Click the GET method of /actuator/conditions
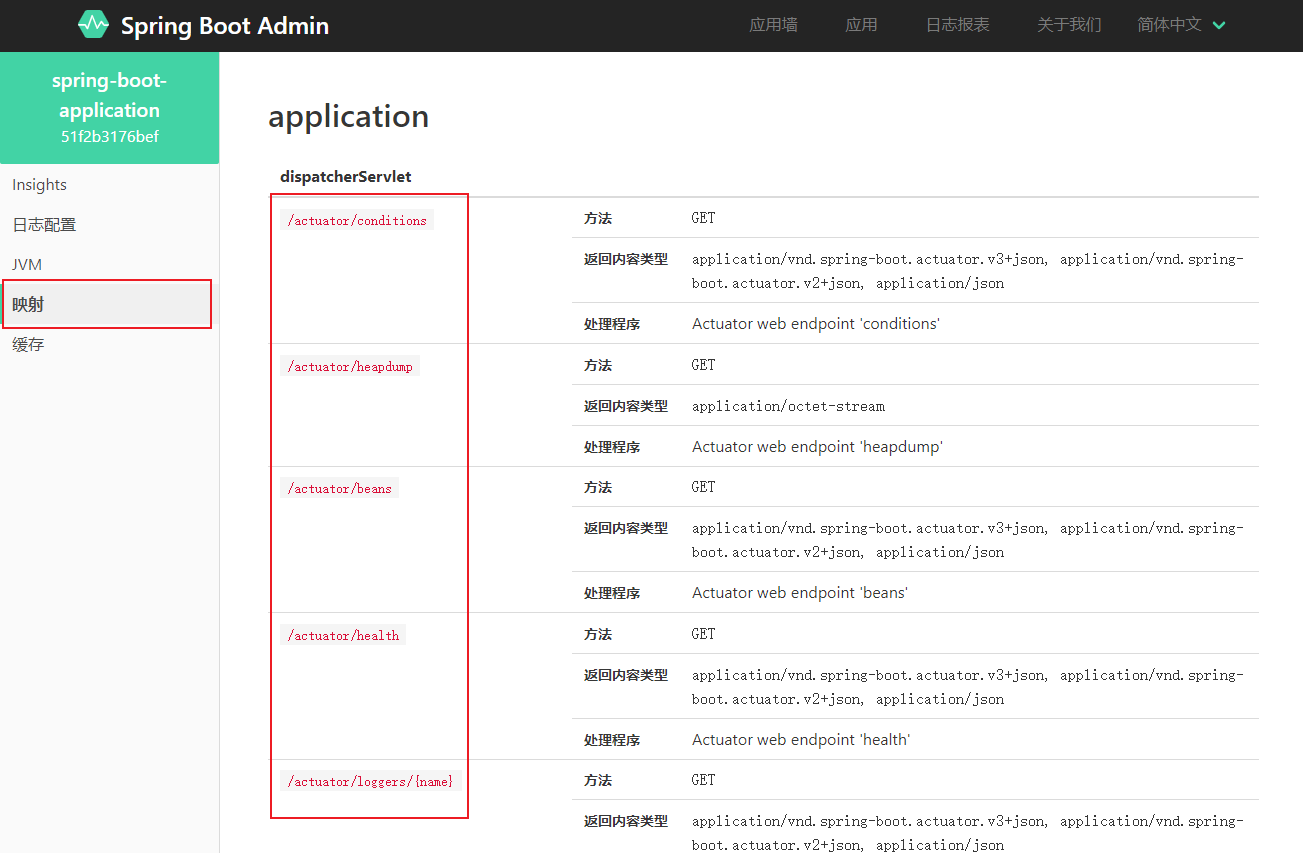 coord(704,218)
